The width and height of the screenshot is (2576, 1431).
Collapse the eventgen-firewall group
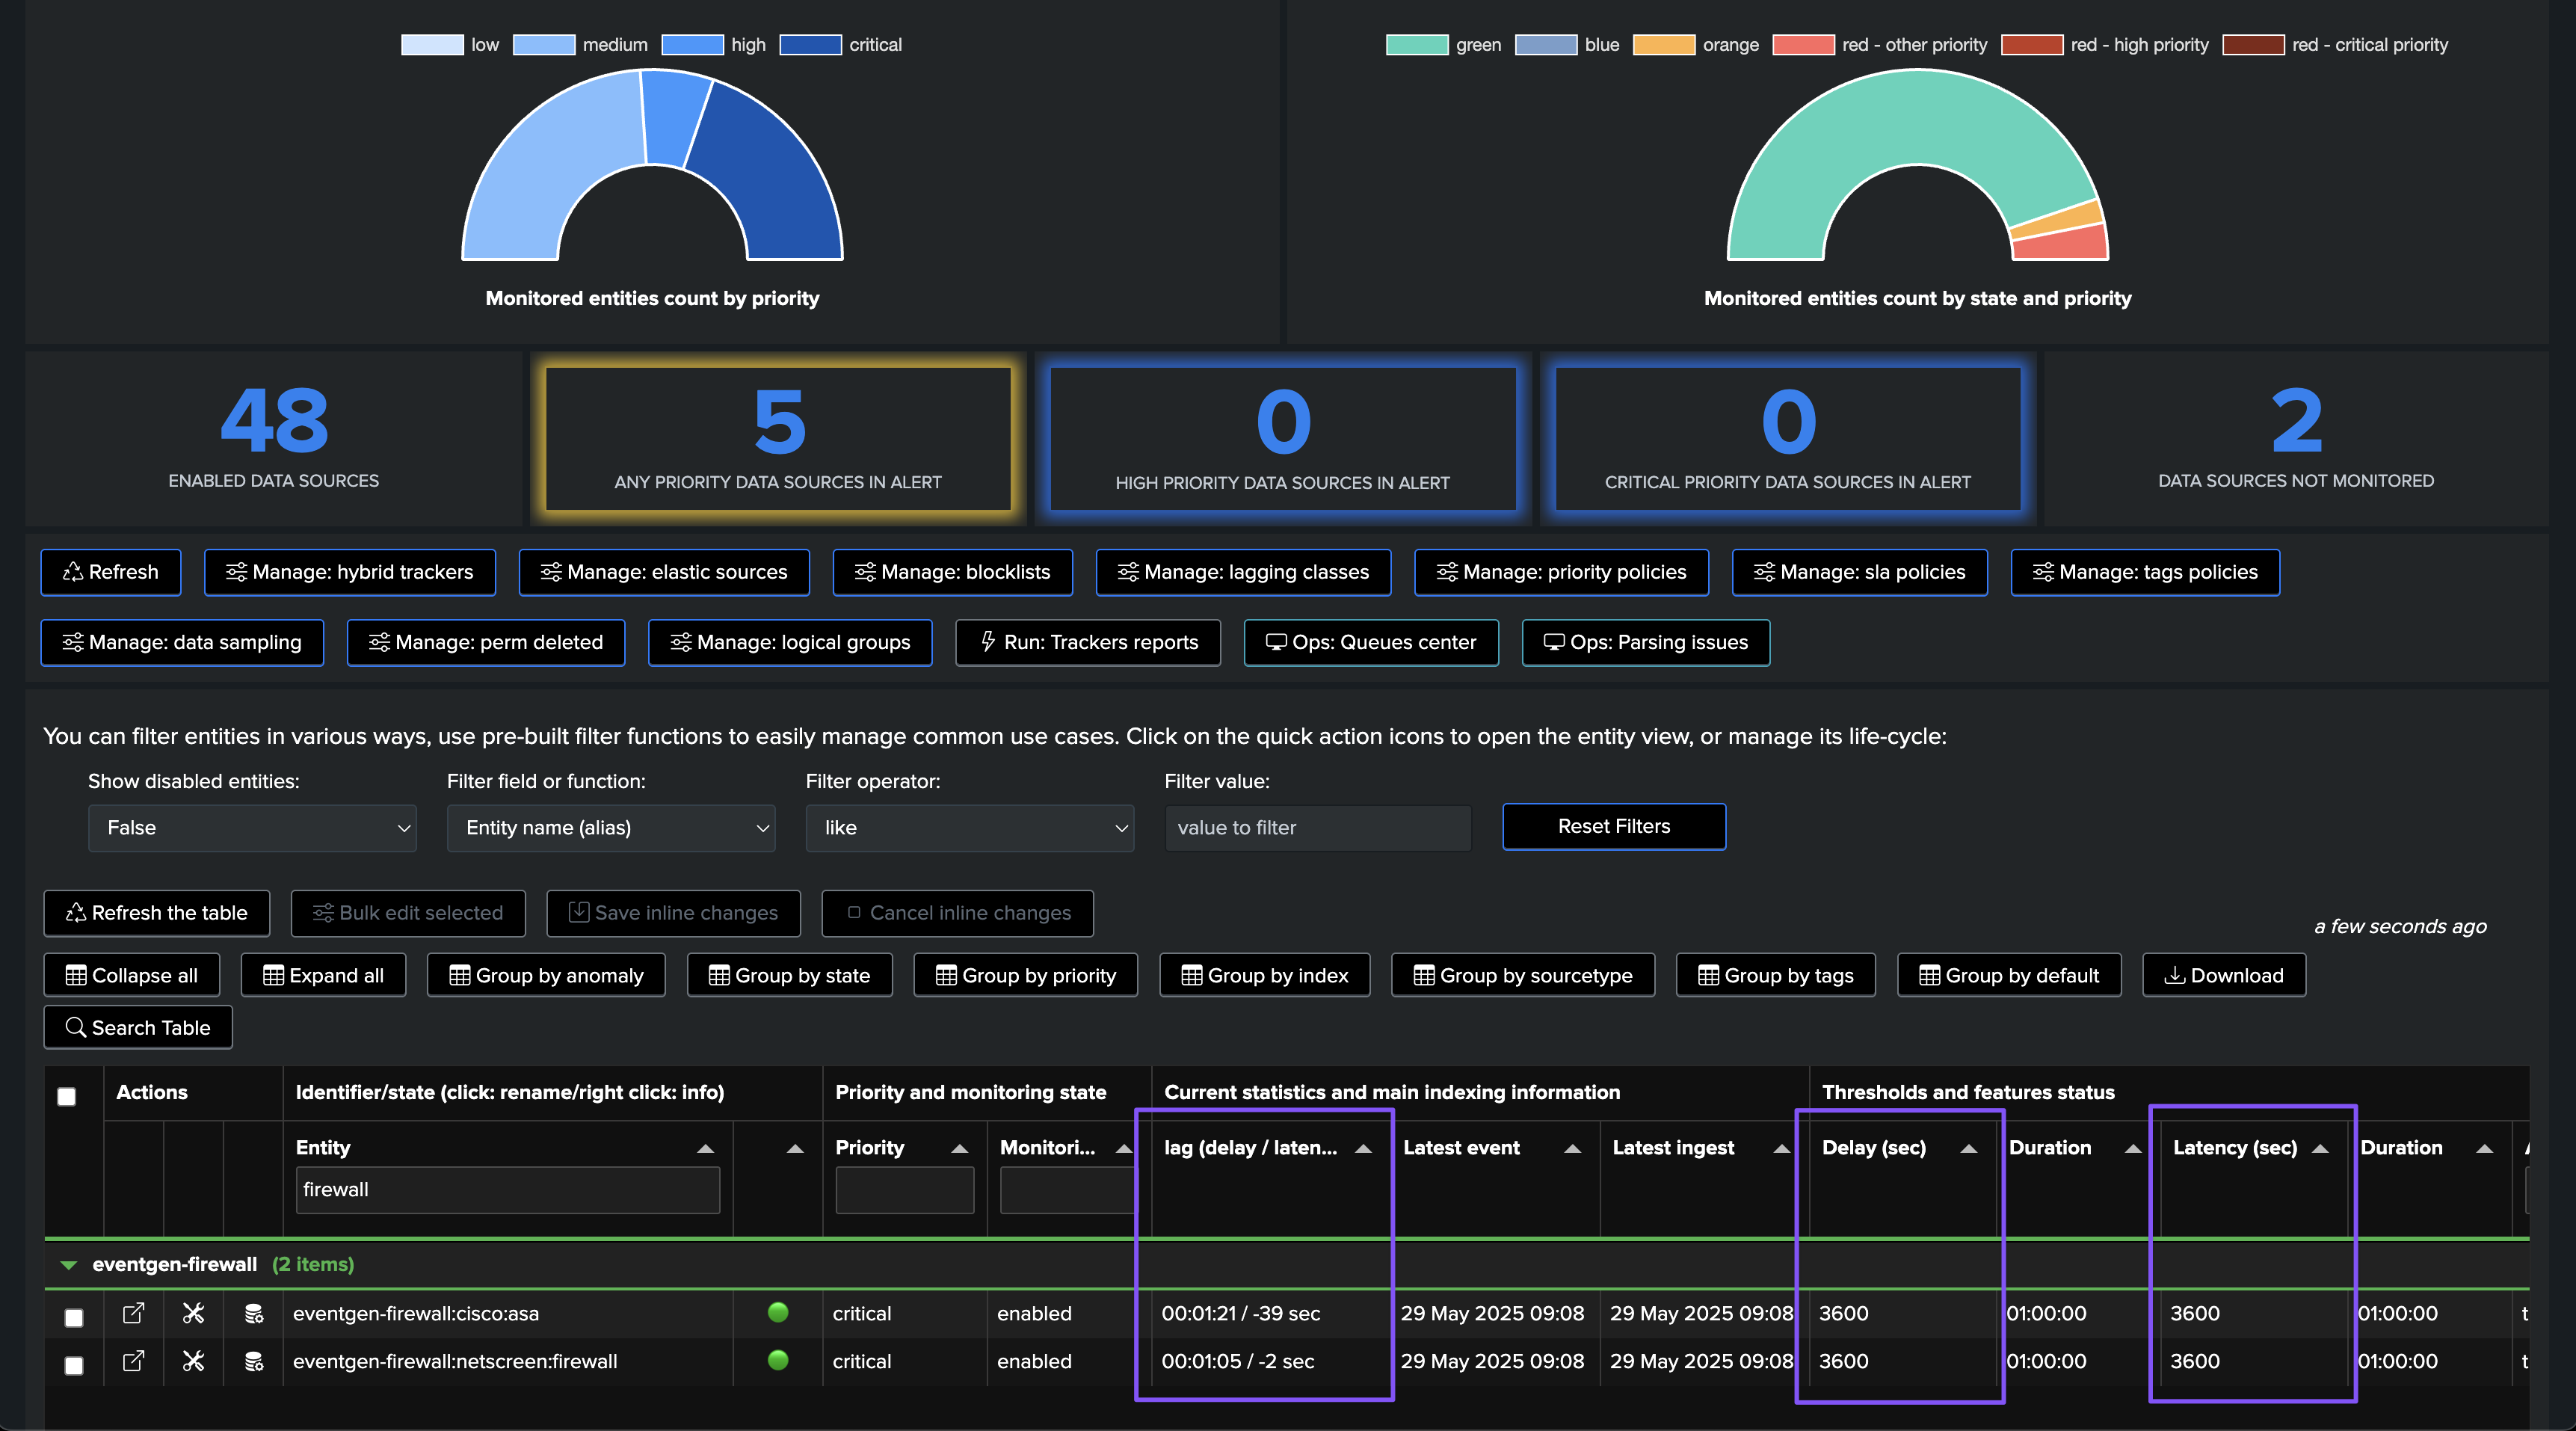coord(69,1265)
